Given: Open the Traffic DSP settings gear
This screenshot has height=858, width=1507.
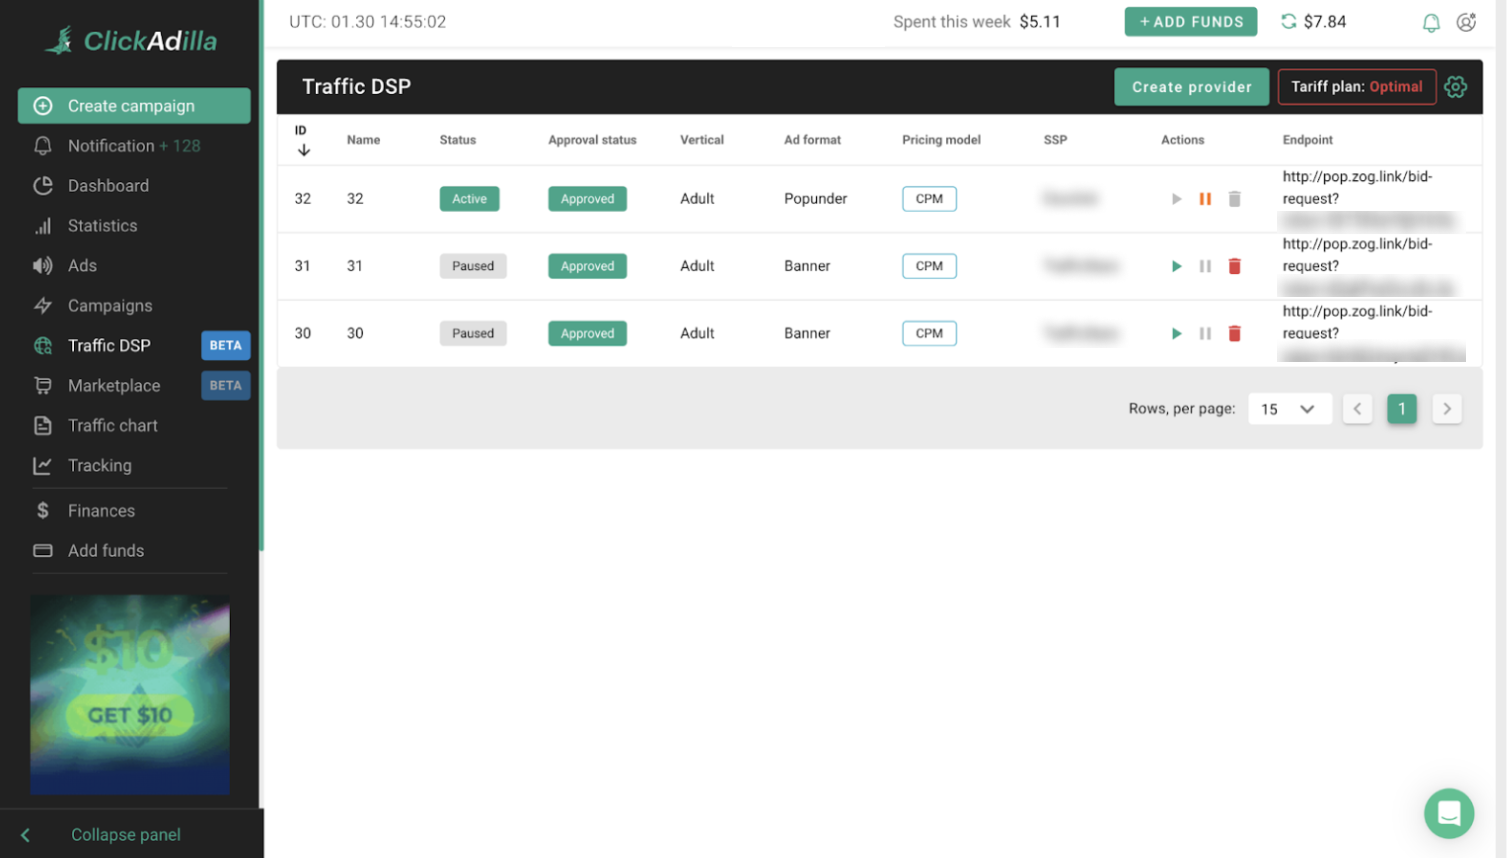Looking at the screenshot, I should point(1455,87).
